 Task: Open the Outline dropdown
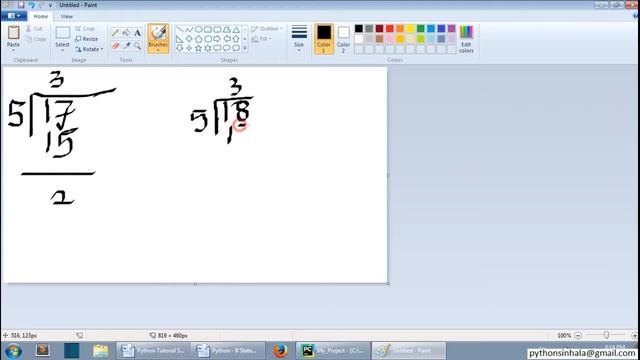[x=267, y=29]
